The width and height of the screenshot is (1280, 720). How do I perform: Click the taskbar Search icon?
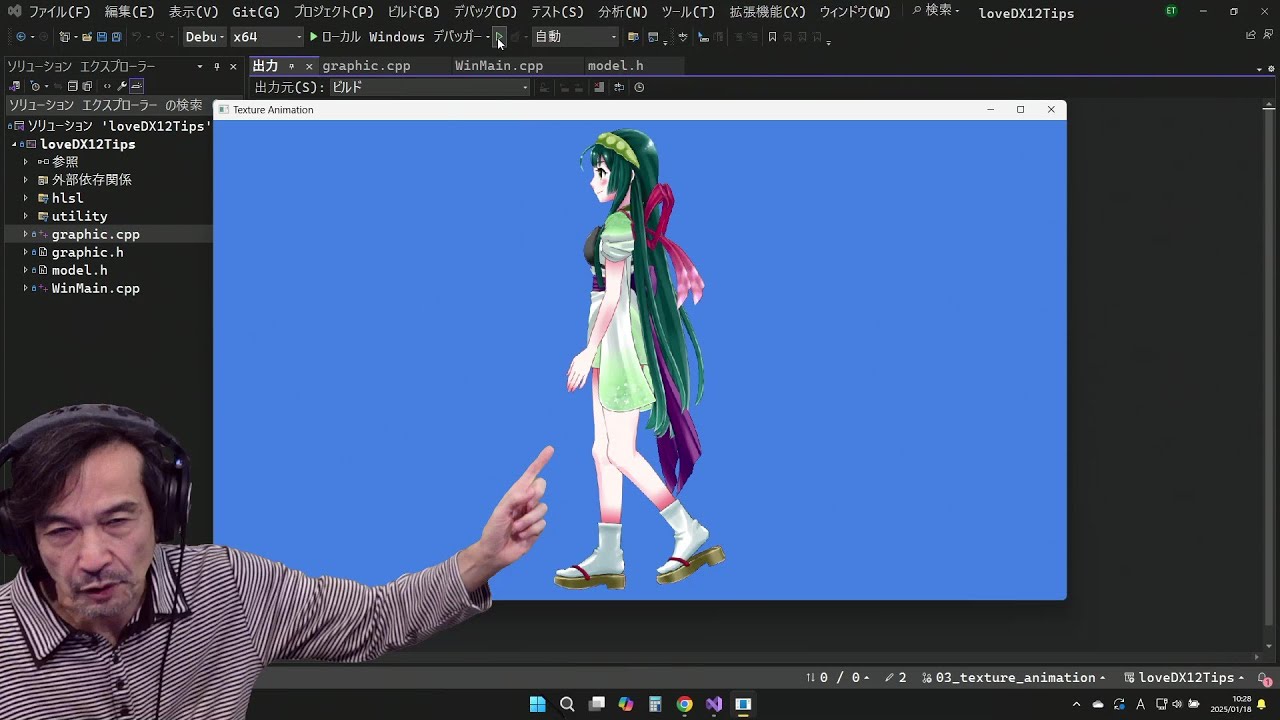pos(567,704)
